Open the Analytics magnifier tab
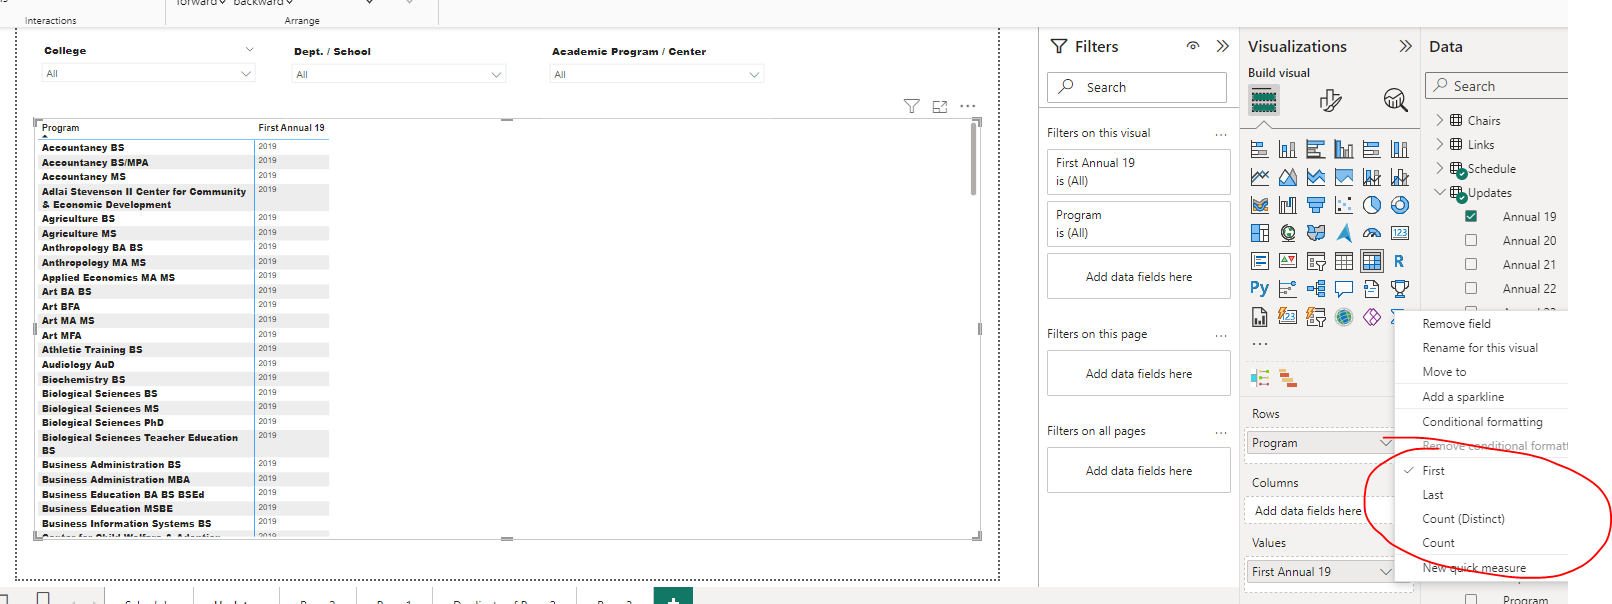This screenshot has width=1612, height=604. point(1395,100)
